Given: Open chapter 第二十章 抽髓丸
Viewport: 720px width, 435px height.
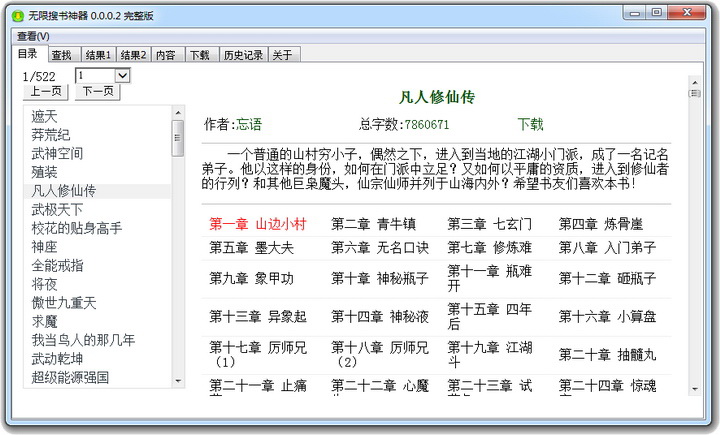Looking at the screenshot, I should 607,355.
